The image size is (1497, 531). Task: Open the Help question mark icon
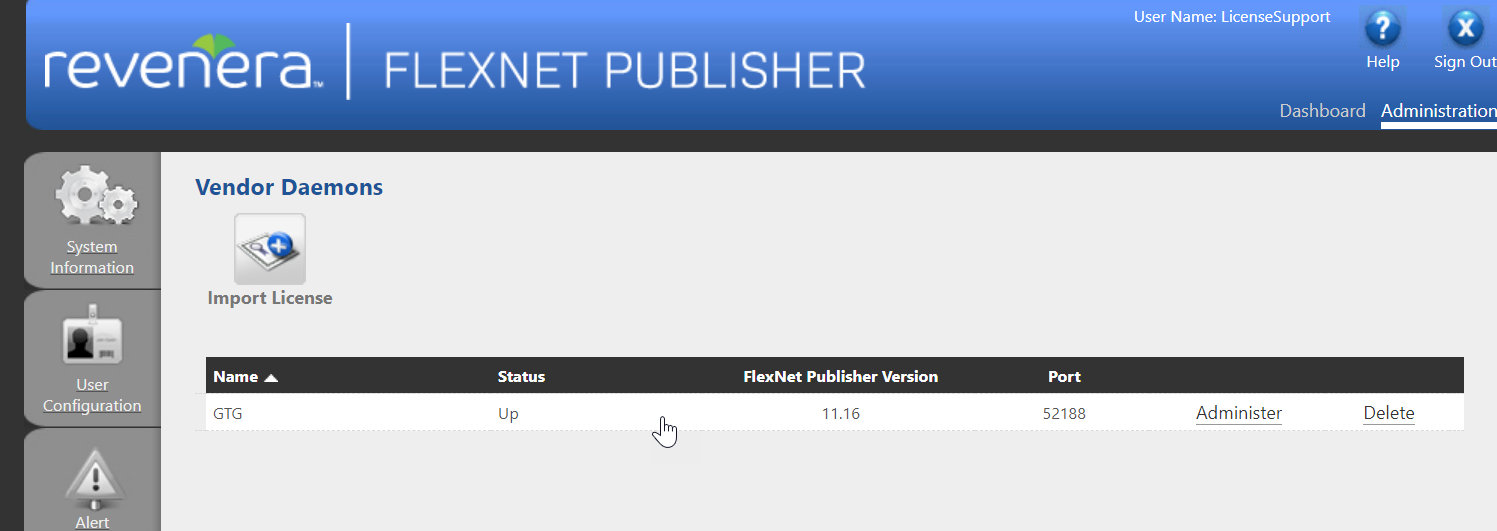[1383, 28]
